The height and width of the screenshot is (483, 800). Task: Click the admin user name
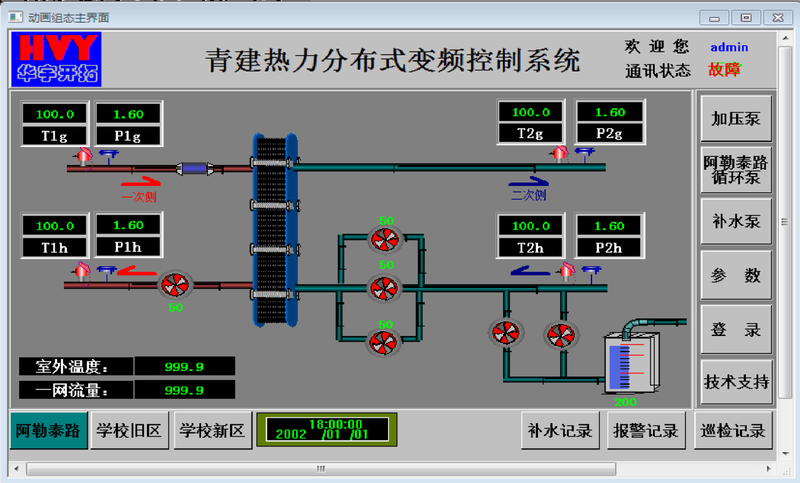coord(729,47)
